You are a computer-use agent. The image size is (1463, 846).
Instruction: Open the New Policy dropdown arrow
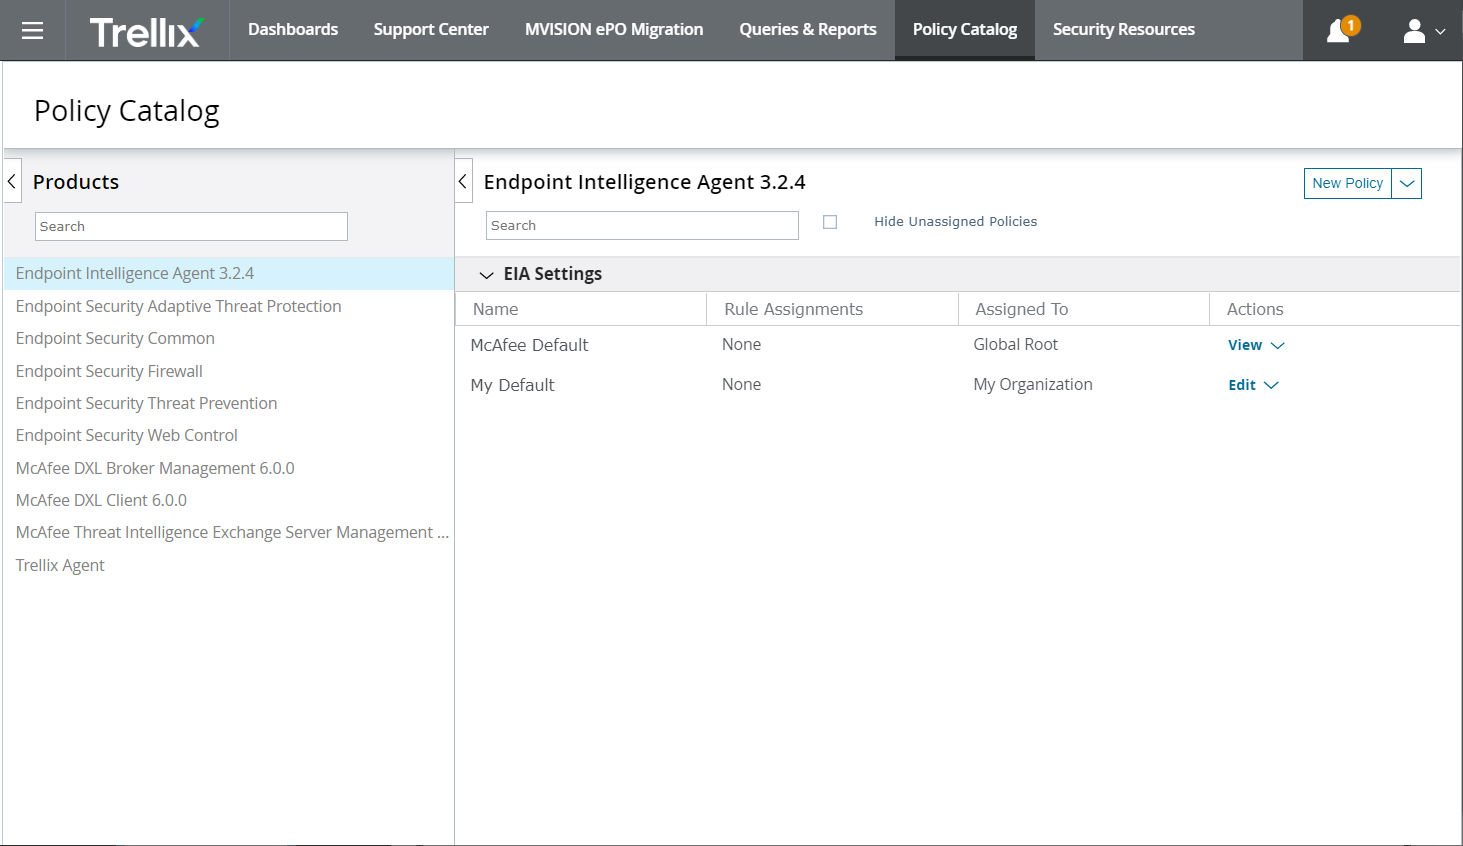[1407, 183]
